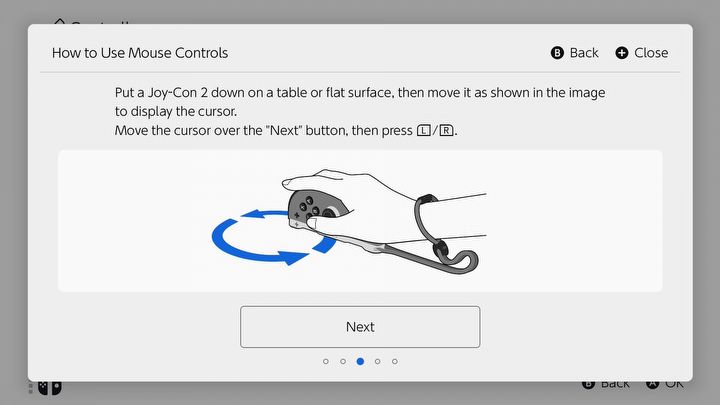Jump to the last page indicator dot
This screenshot has height=405, width=720.
(x=394, y=361)
